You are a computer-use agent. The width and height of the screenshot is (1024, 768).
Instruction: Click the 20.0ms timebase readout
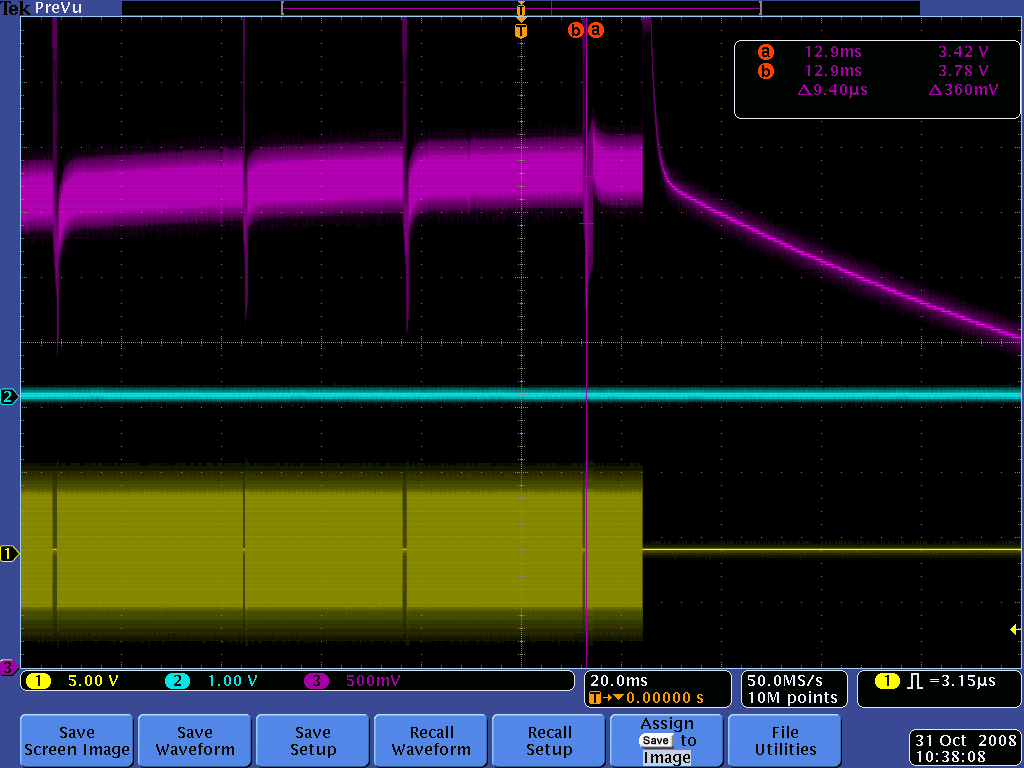tap(618, 681)
